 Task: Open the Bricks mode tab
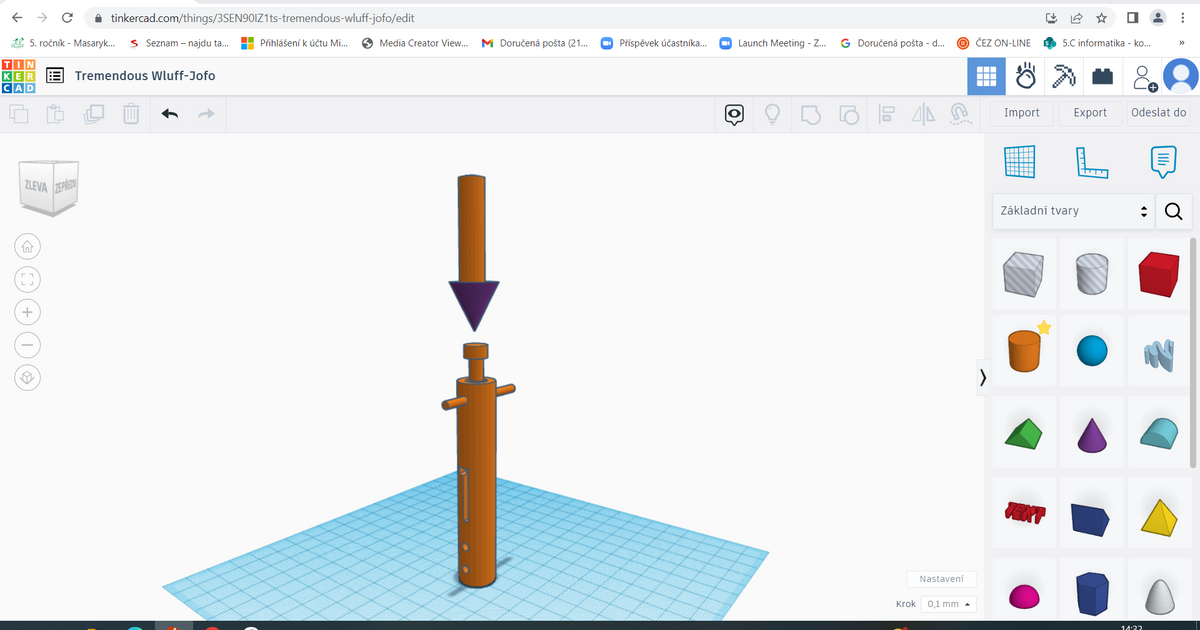(1102, 76)
